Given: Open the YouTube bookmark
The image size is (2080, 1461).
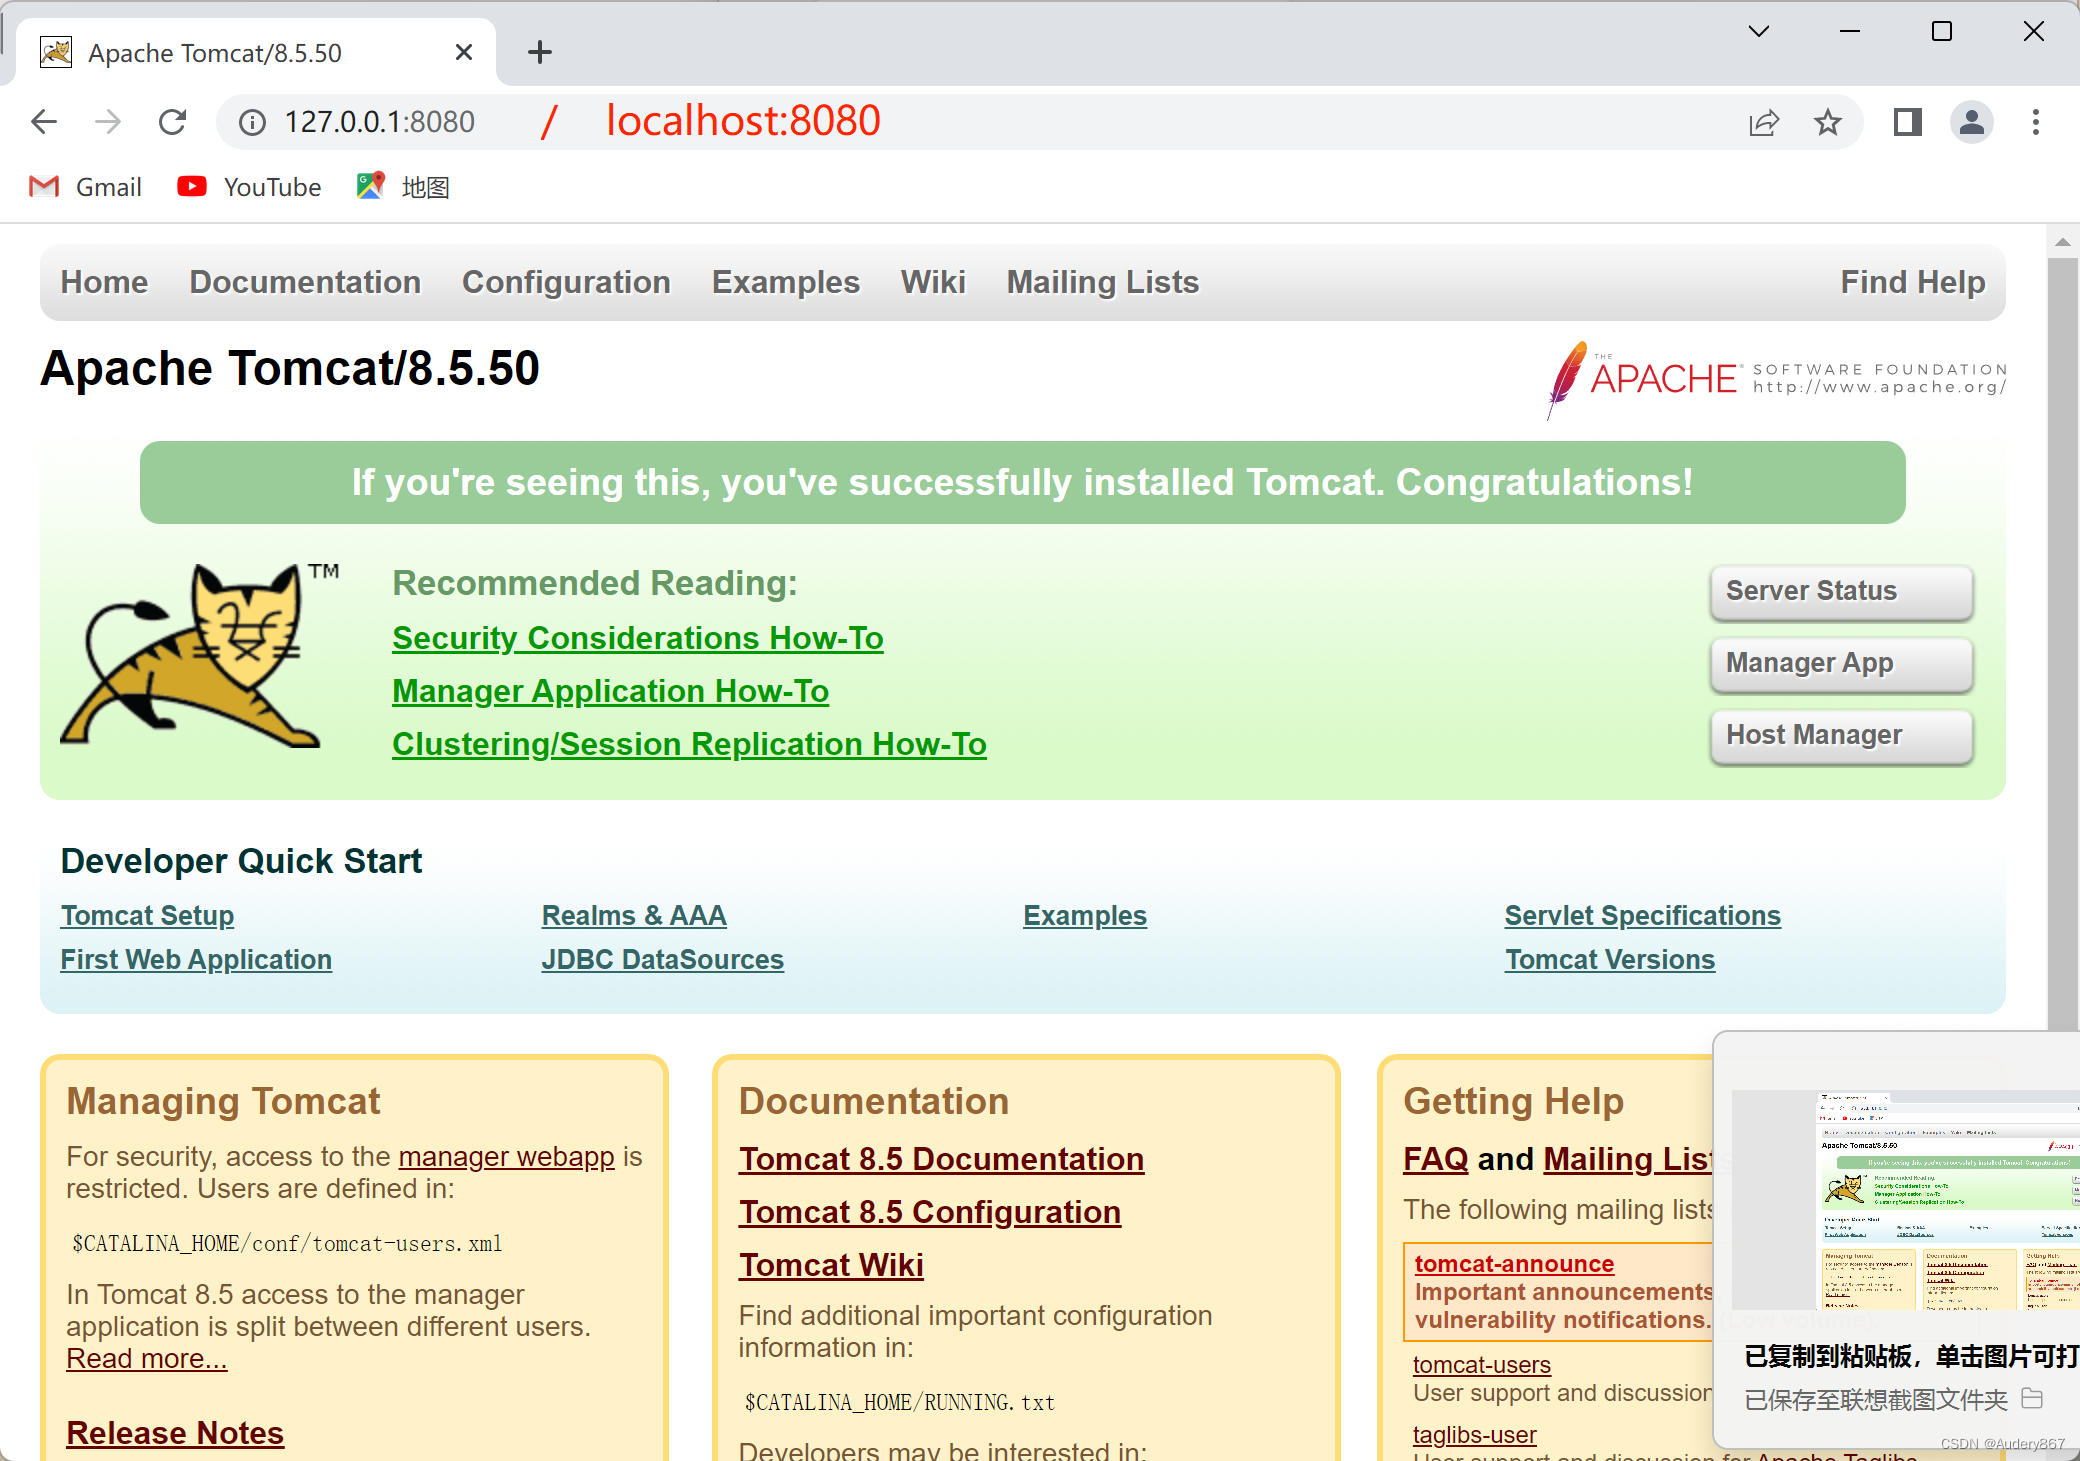Looking at the screenshot, I should (250, 187).
